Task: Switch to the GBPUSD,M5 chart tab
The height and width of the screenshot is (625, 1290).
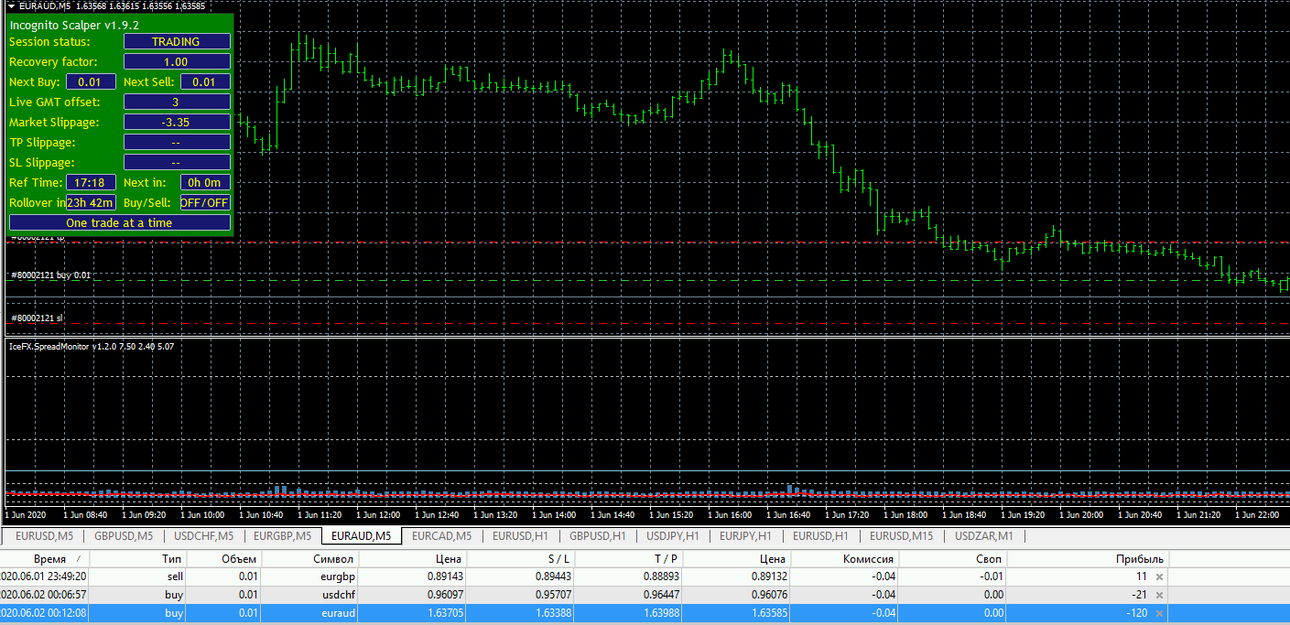Action: [x=124, y=536]
